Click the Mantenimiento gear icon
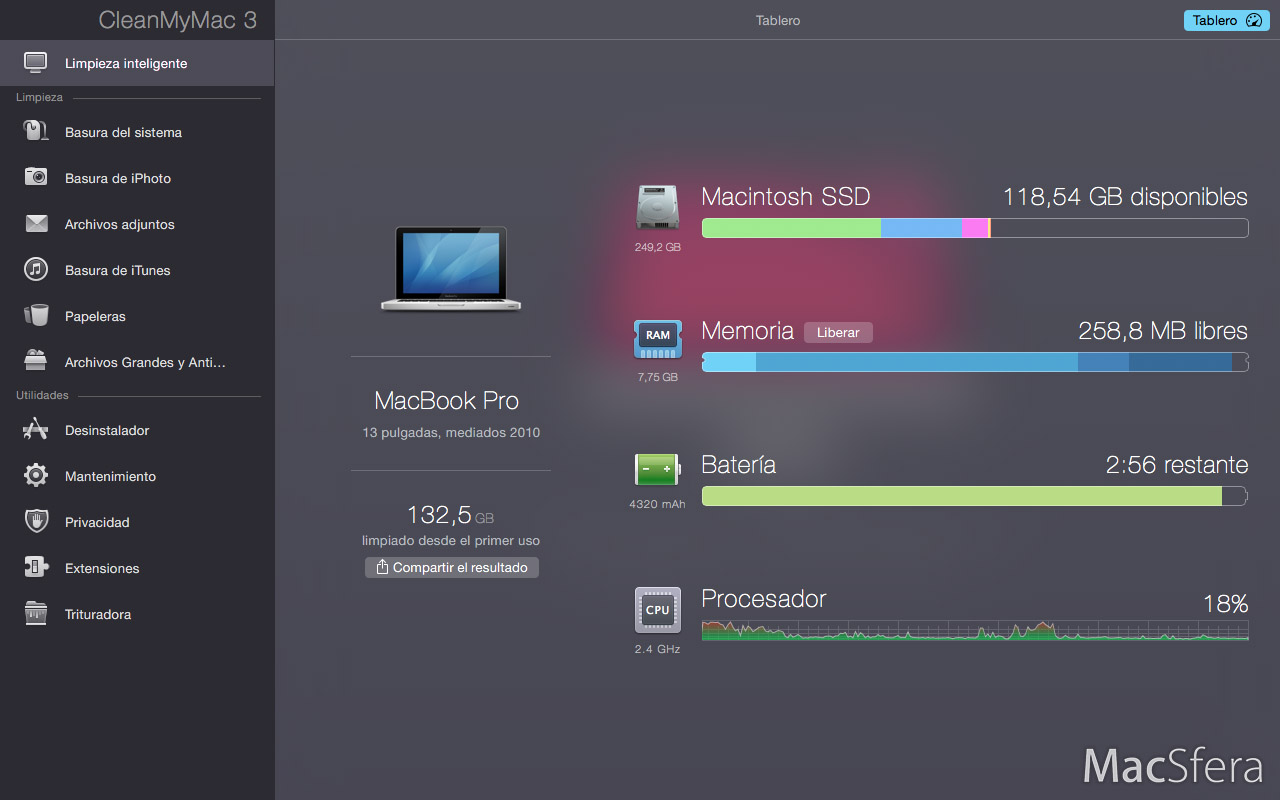Image resolution: width=1280 pixels, height=800 pixels. pyautogui.click(x=36, y=476)
